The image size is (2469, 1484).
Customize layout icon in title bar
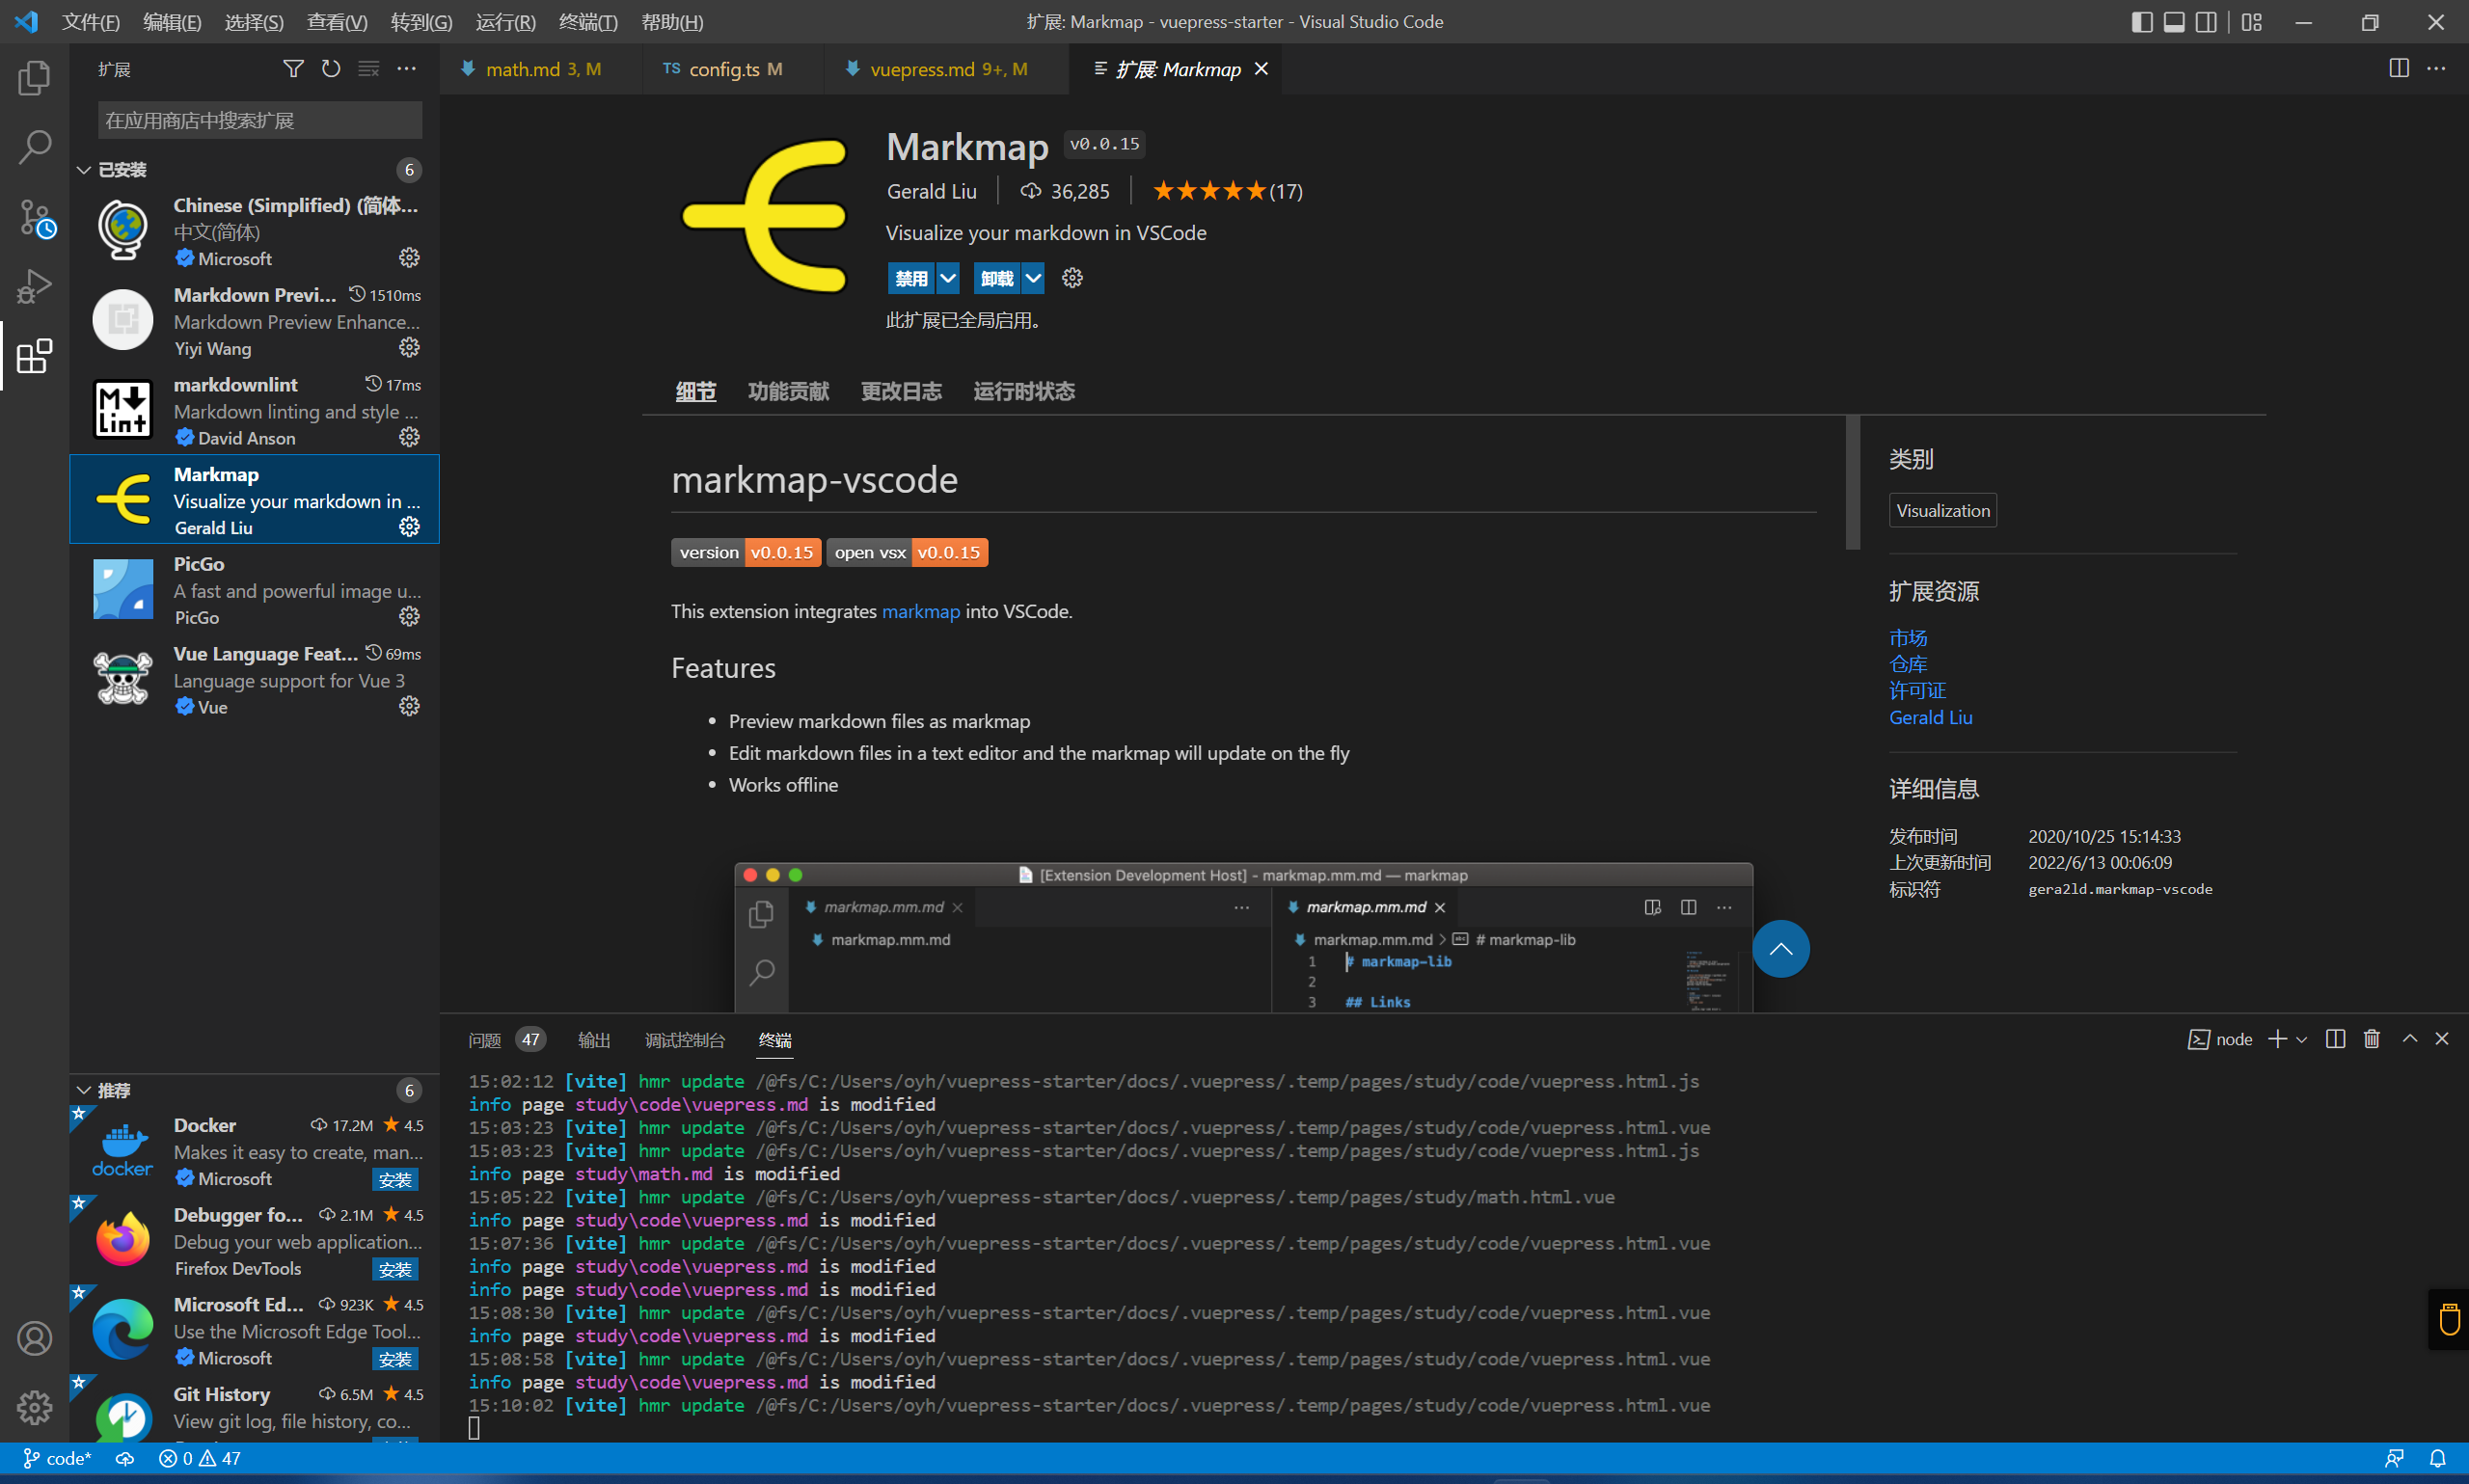click(x=2251, y=22)
